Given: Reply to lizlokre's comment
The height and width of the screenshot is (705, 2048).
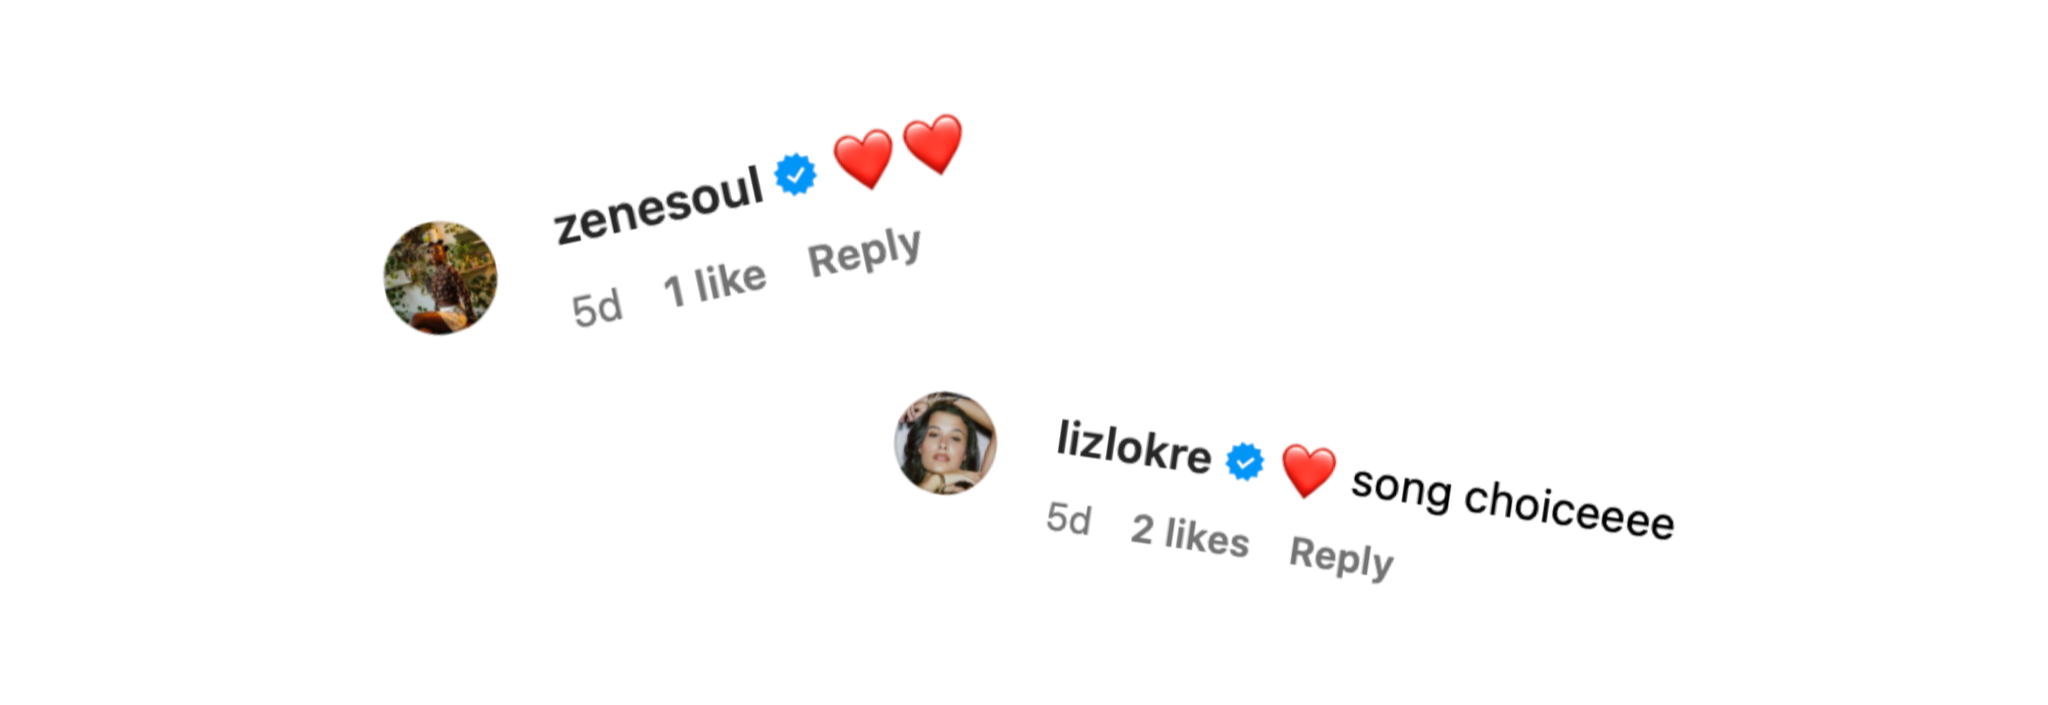Looking at the screenshot, I should [x=1341, y=556].
